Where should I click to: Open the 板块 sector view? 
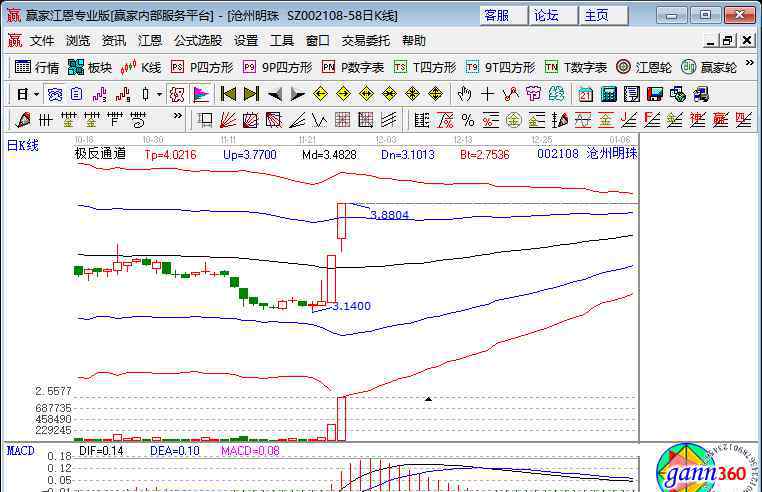coord(90,67)
